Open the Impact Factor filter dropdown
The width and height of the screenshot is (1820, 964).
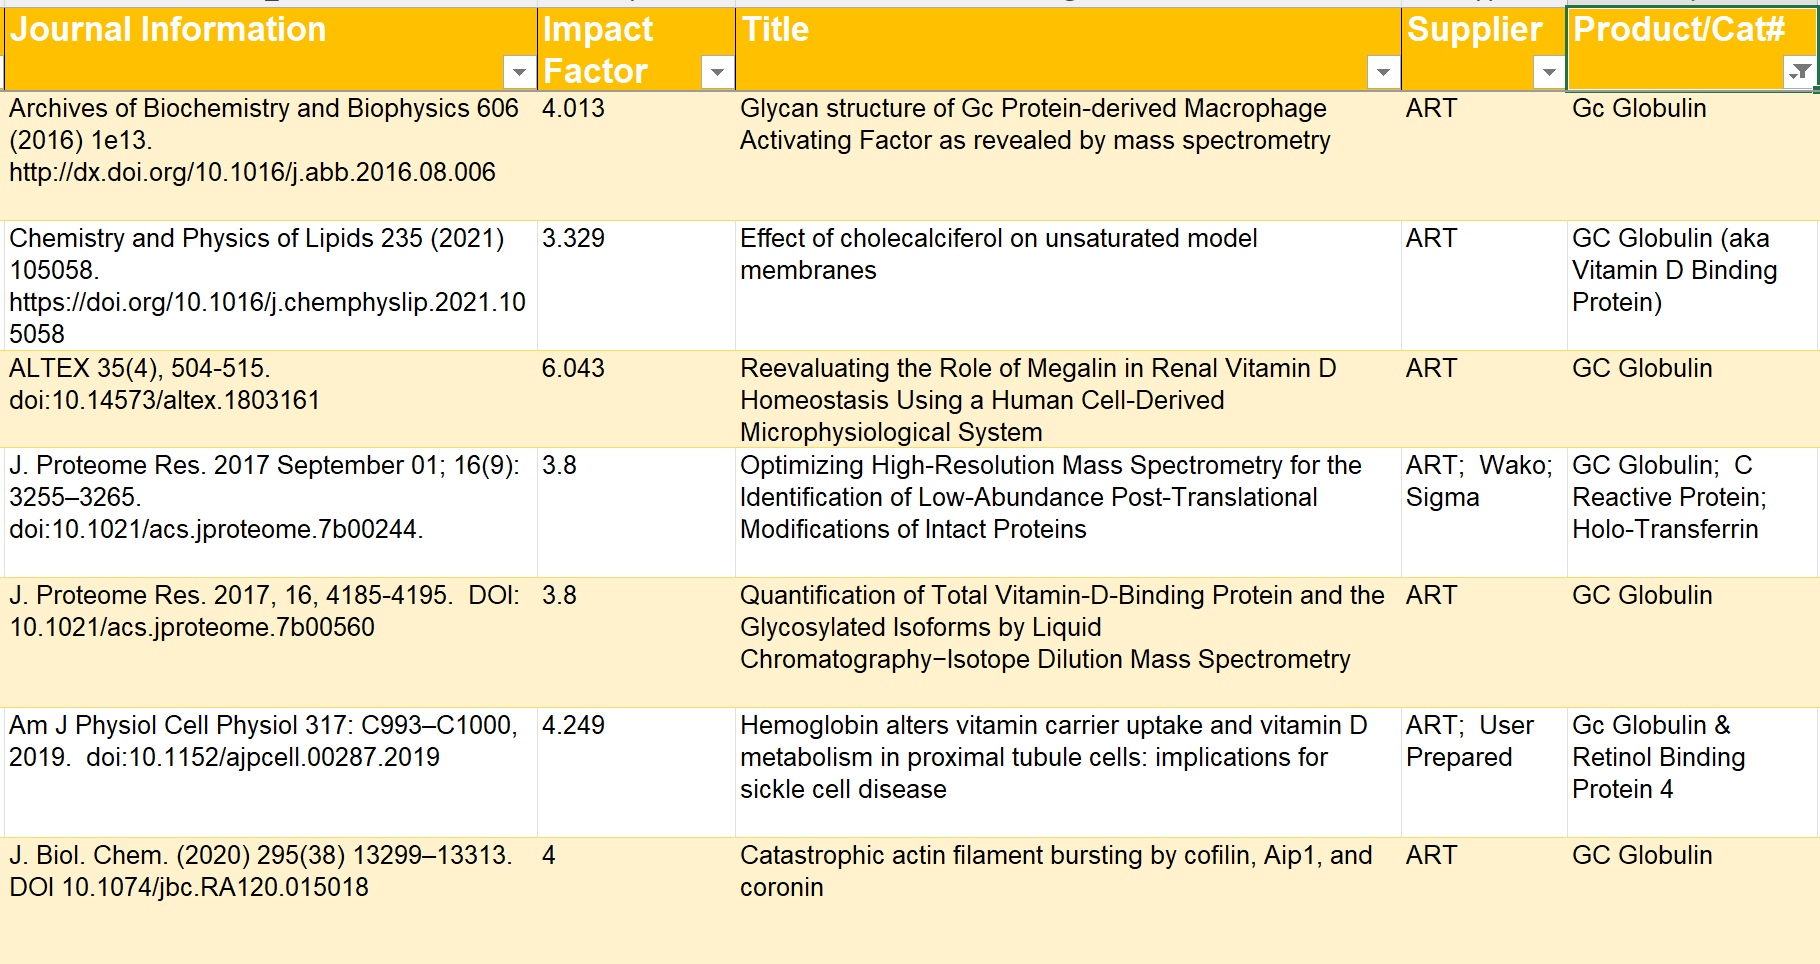point(716,72)
